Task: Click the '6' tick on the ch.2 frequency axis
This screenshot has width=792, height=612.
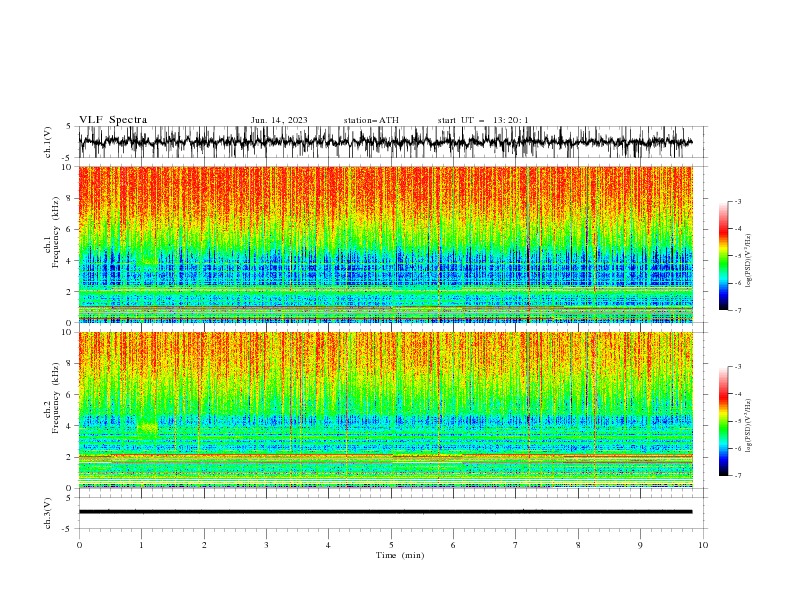Action: [71, 395]
